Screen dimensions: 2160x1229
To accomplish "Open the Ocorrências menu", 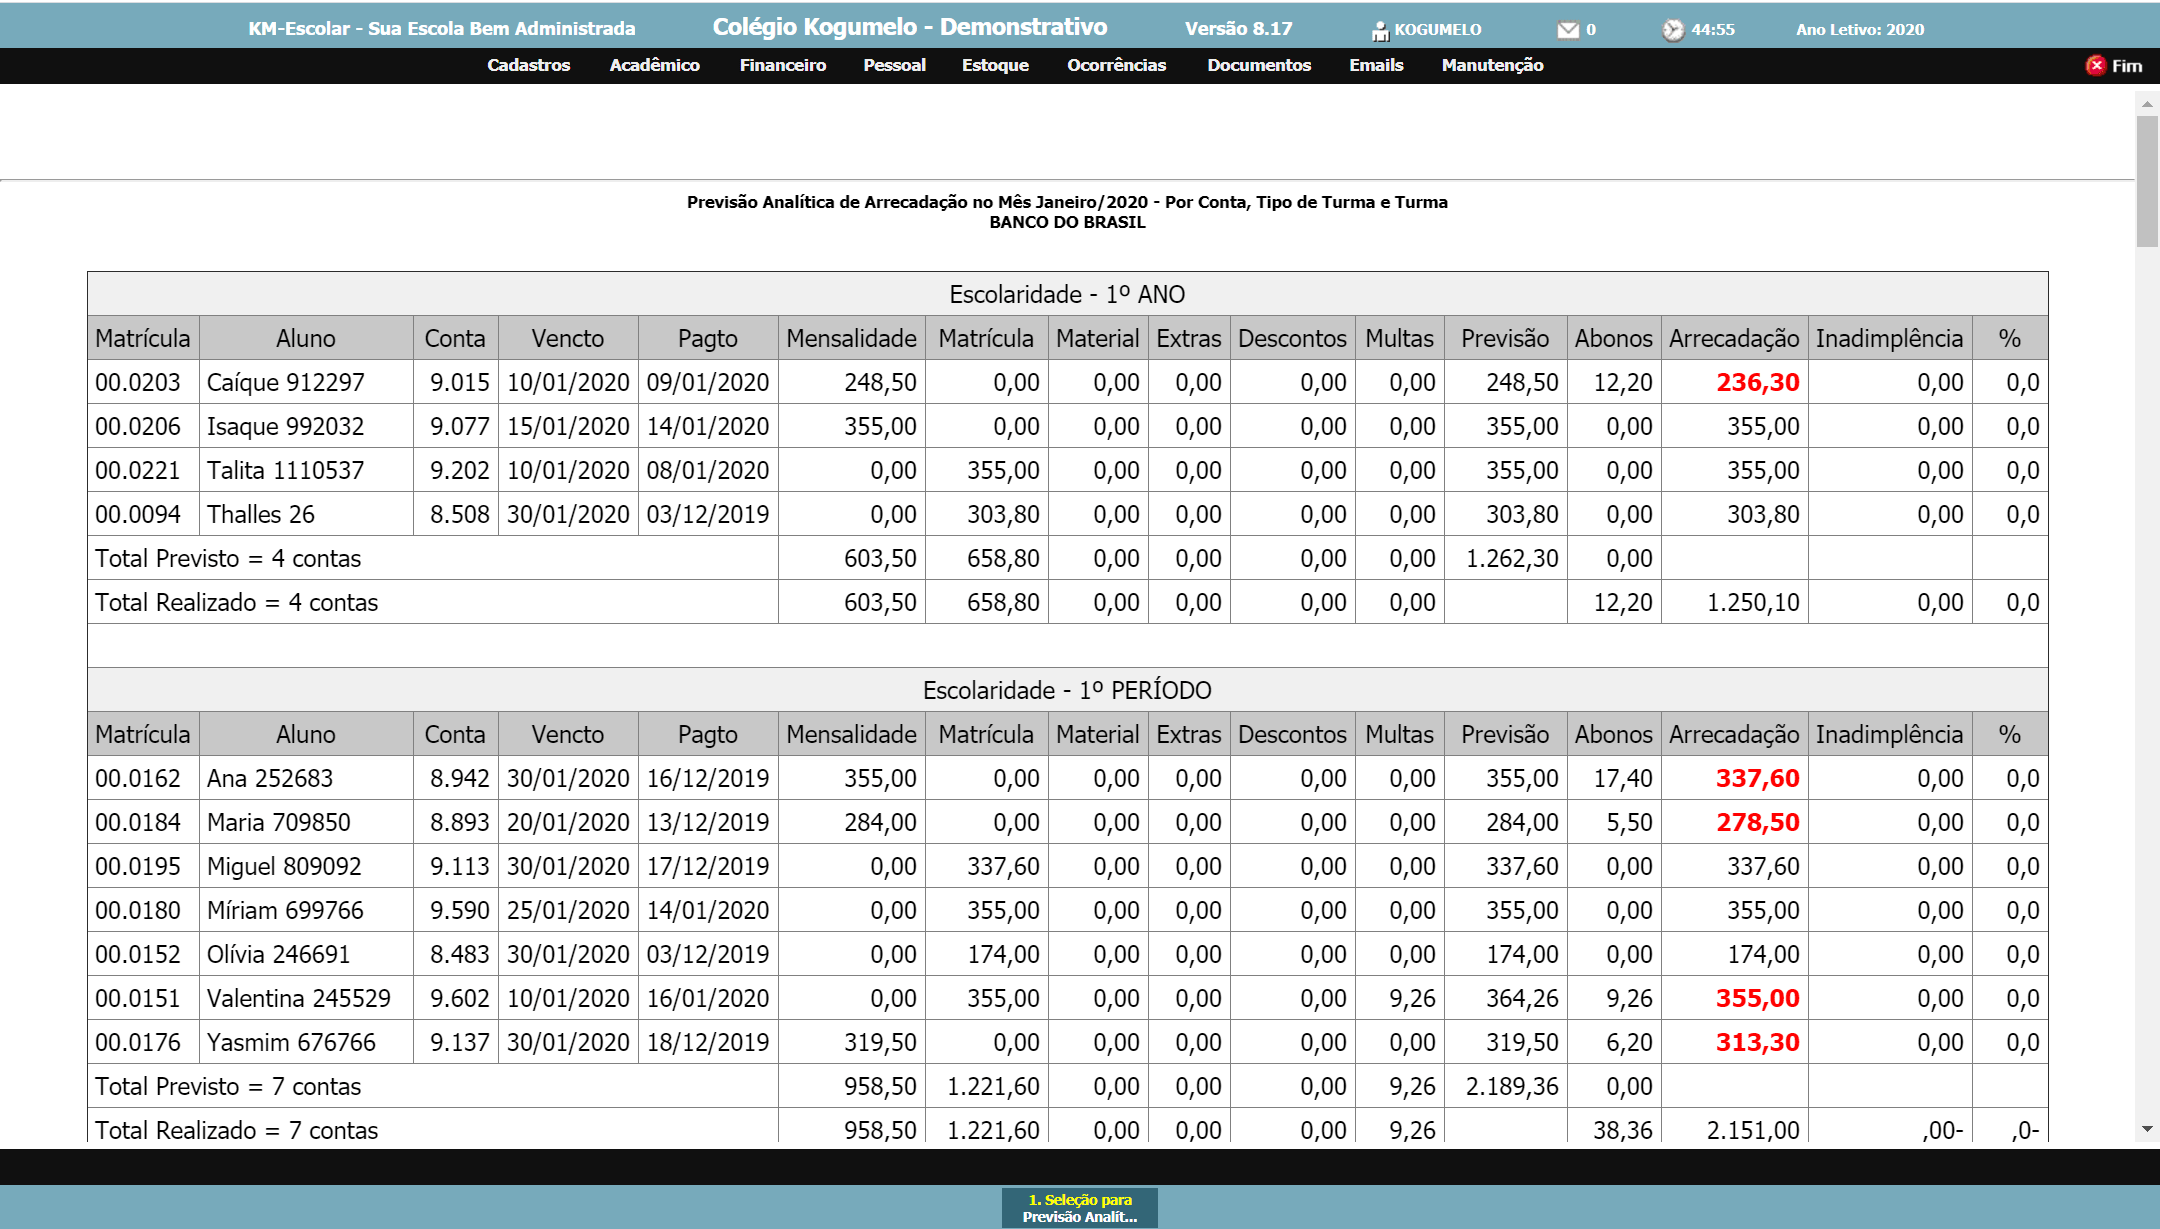I will click(x=1116, y=65).
